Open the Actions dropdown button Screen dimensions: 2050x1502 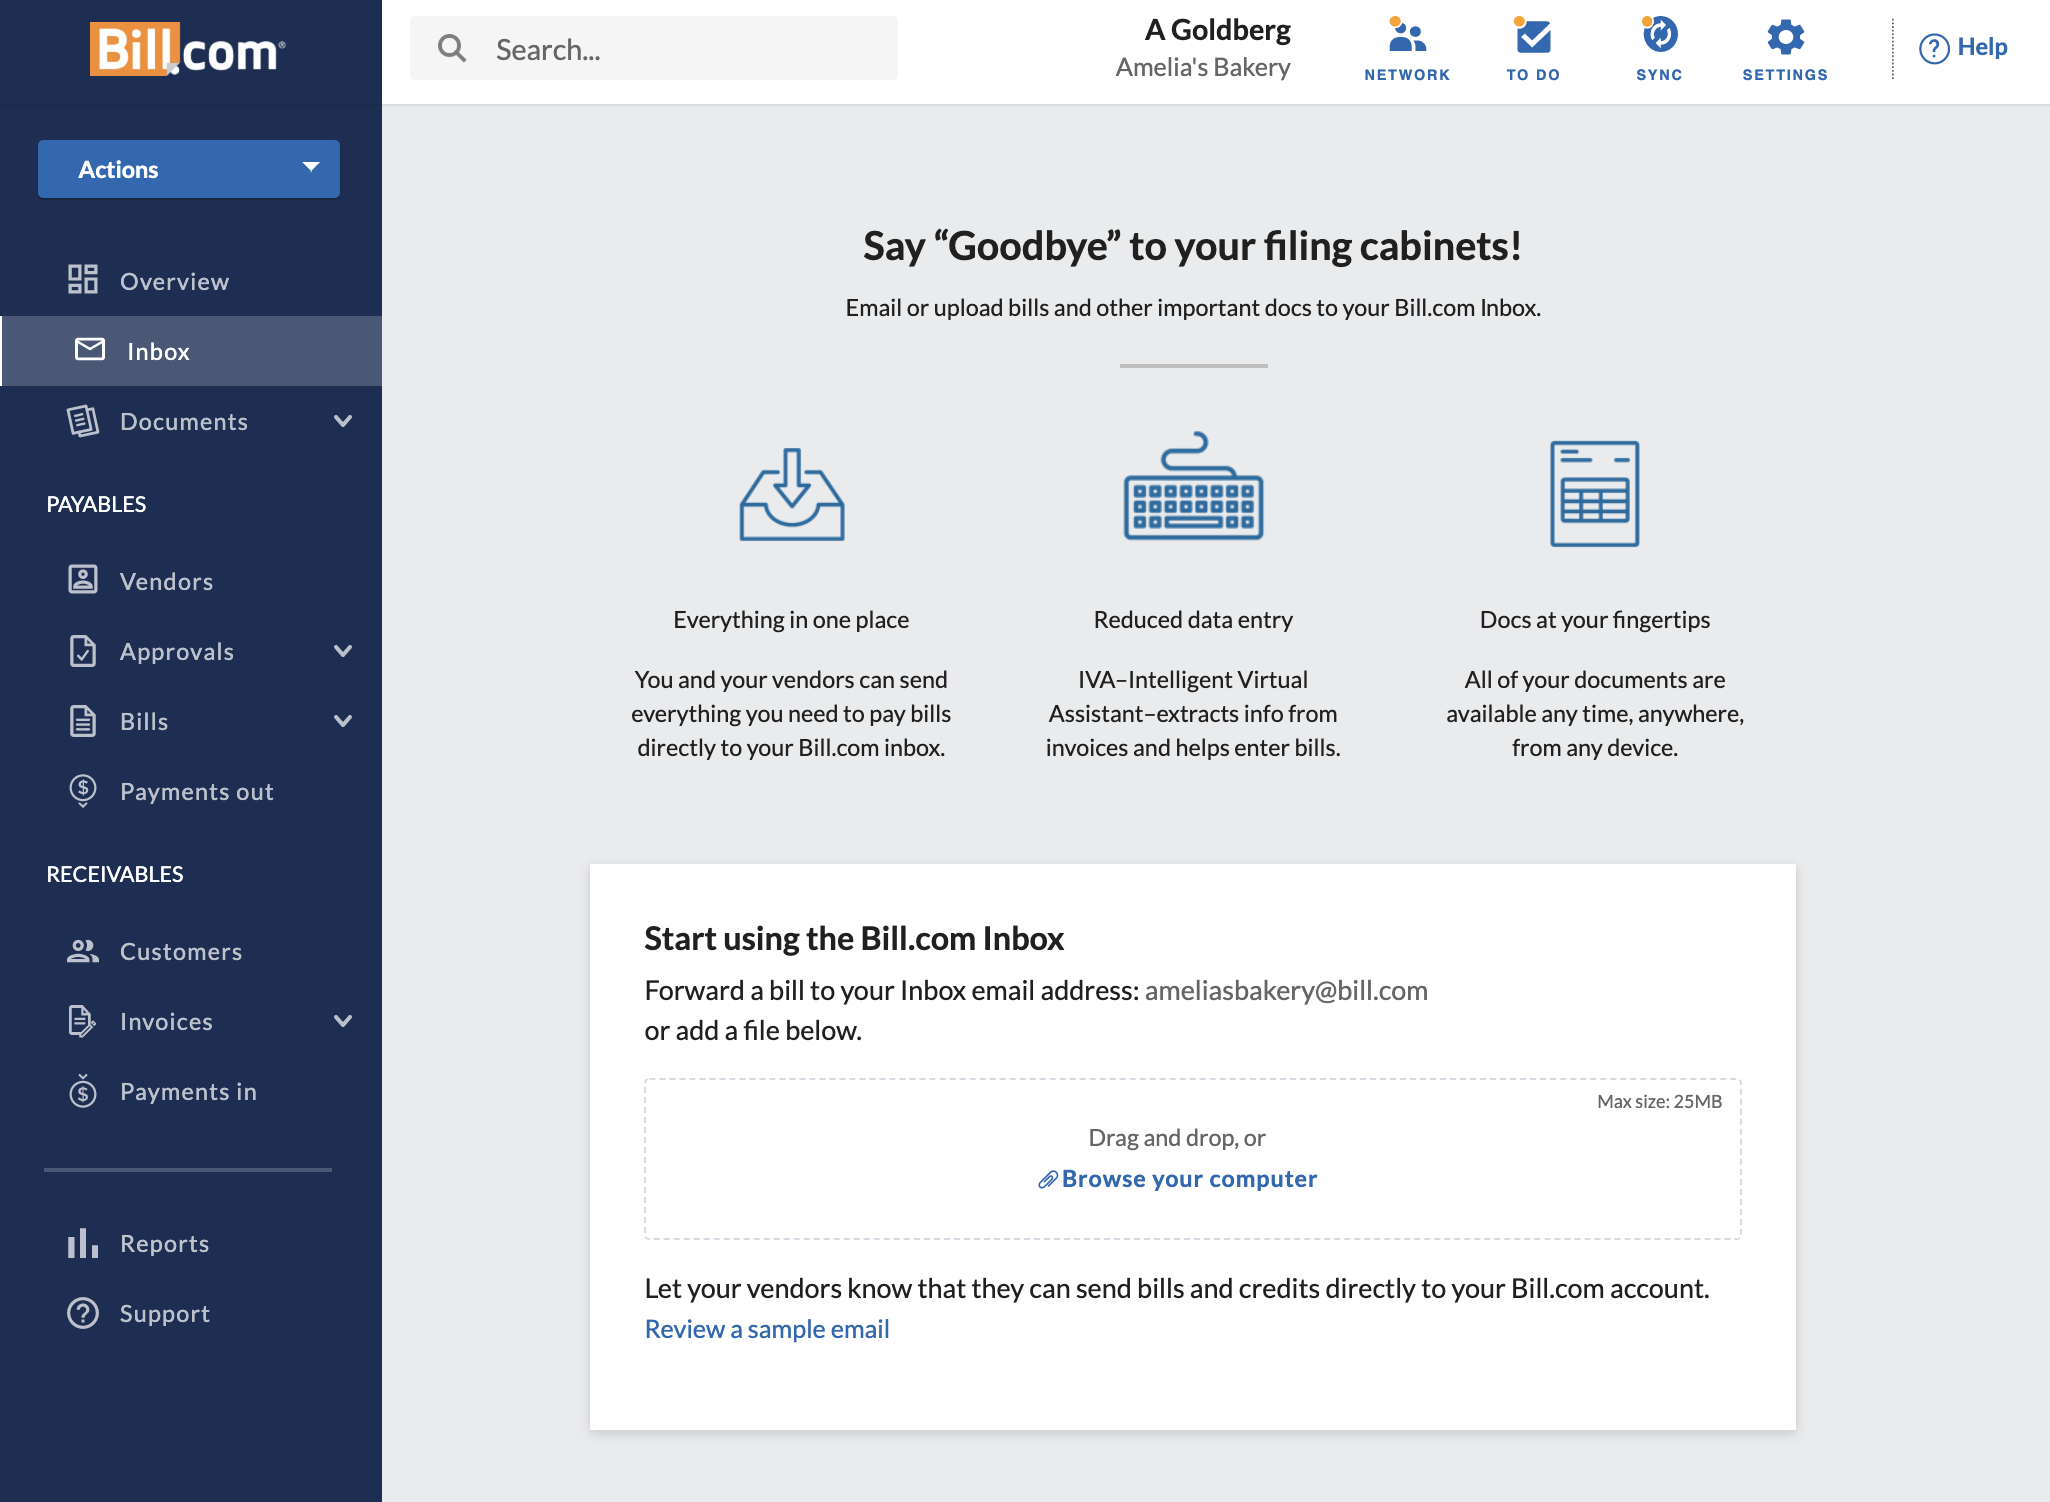[189, 169]
